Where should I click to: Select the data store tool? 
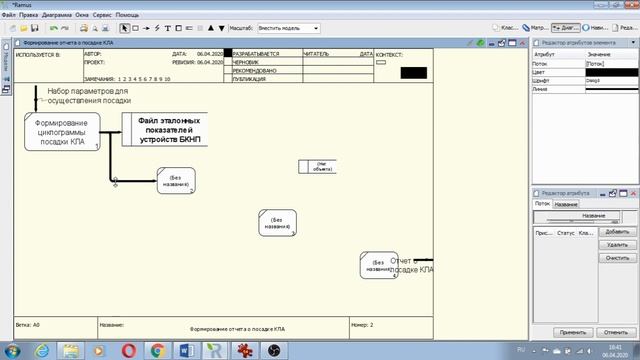click(189, 28)
